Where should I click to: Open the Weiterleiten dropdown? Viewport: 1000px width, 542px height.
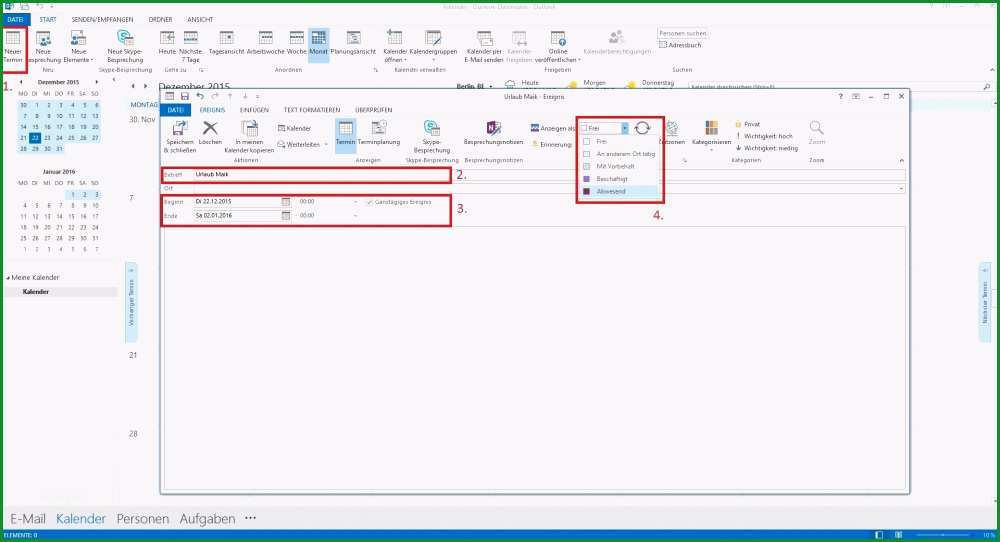pyautogui.click(x=302, y=145)
